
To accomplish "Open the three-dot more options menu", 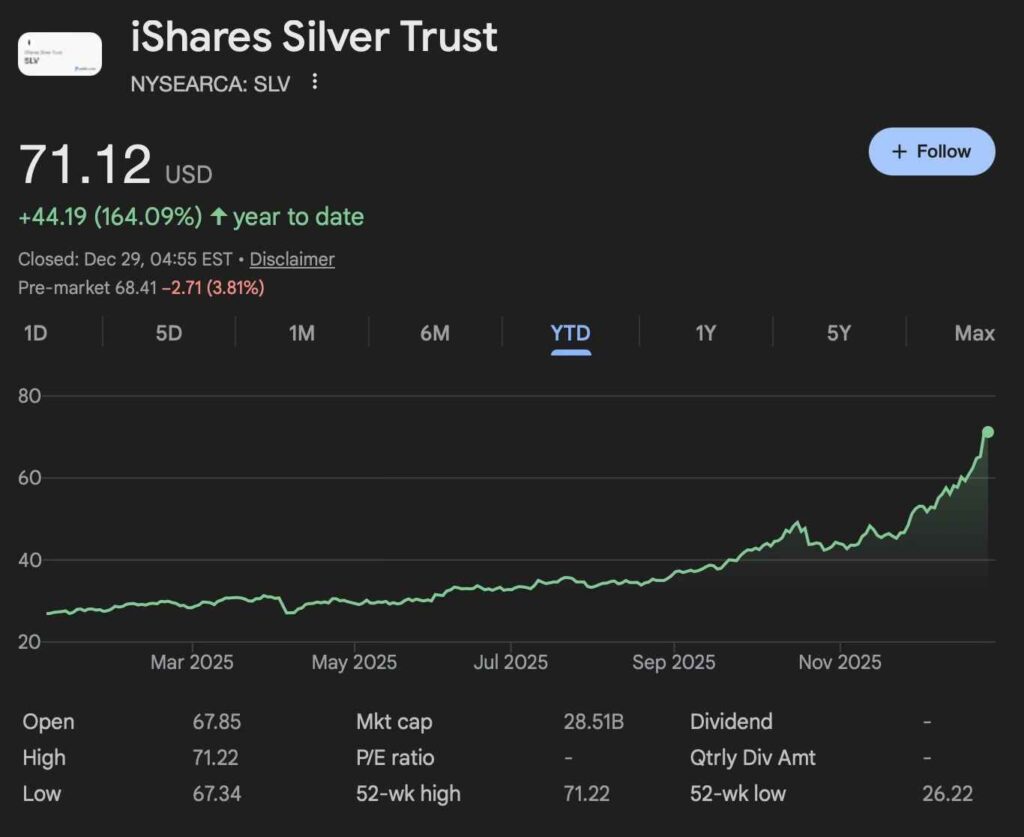I will click(x=315, y=82).
